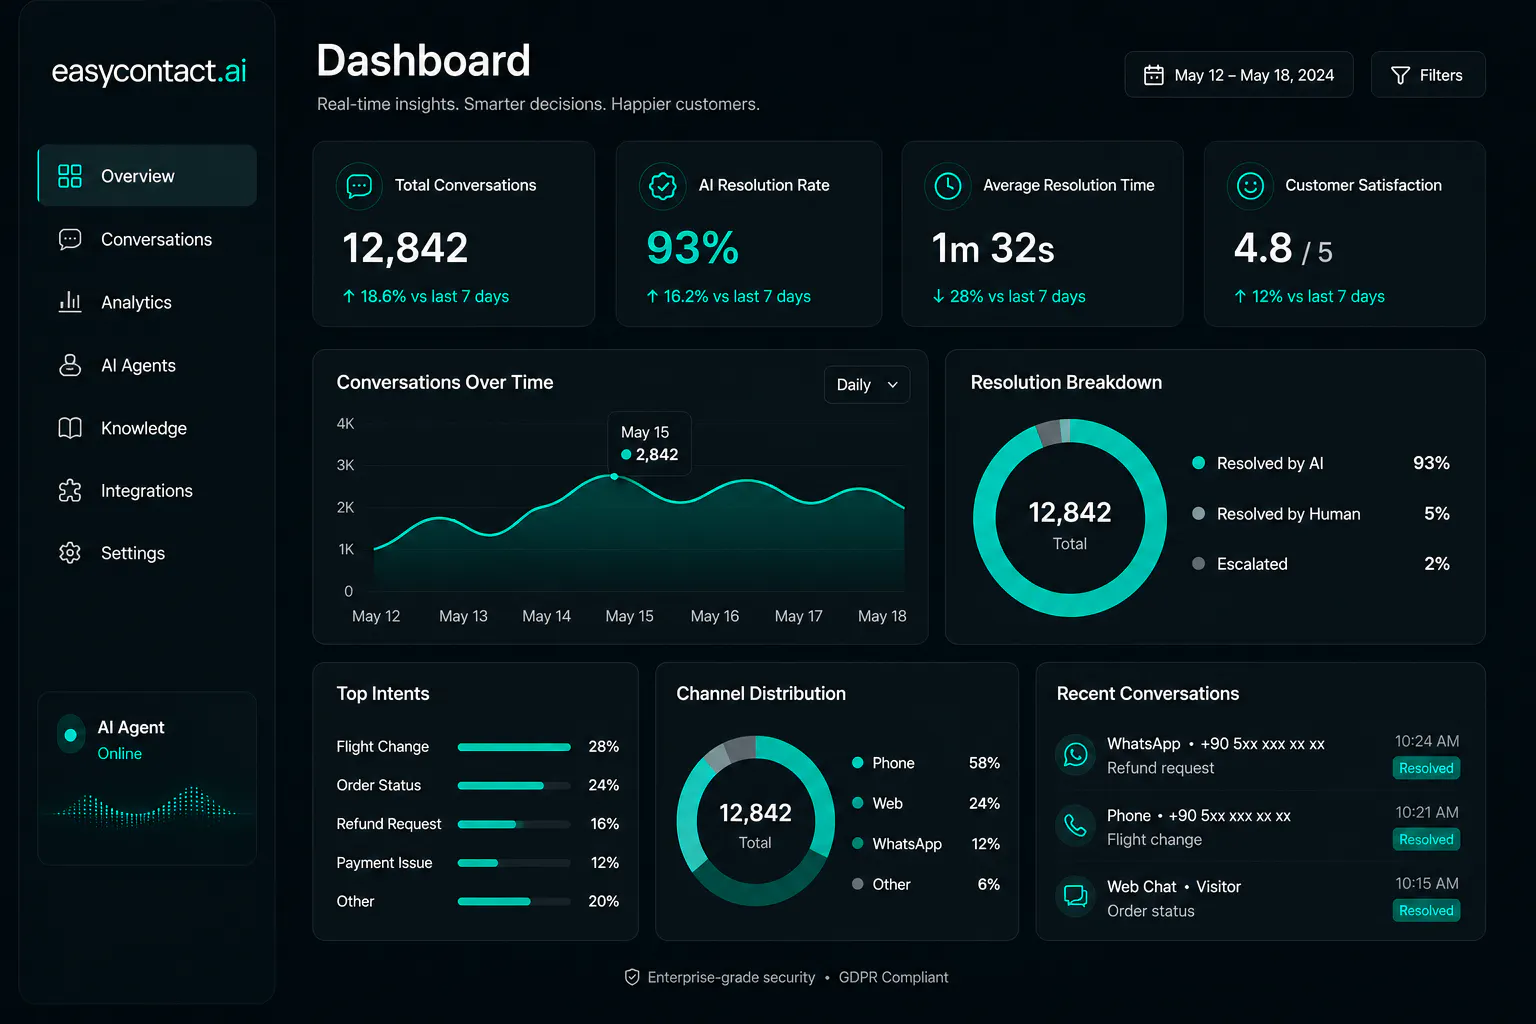Click the WhatsApp icon in Recent Conversations
This screenshot has width=1536, height=1024.
click(x=1076, y=754)
